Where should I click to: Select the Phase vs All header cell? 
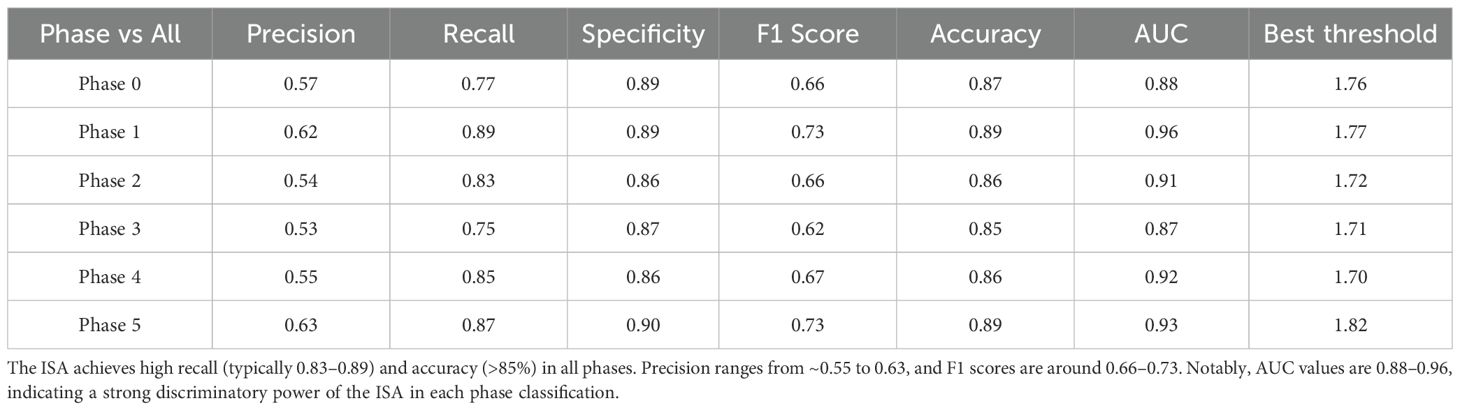[110, 34]
